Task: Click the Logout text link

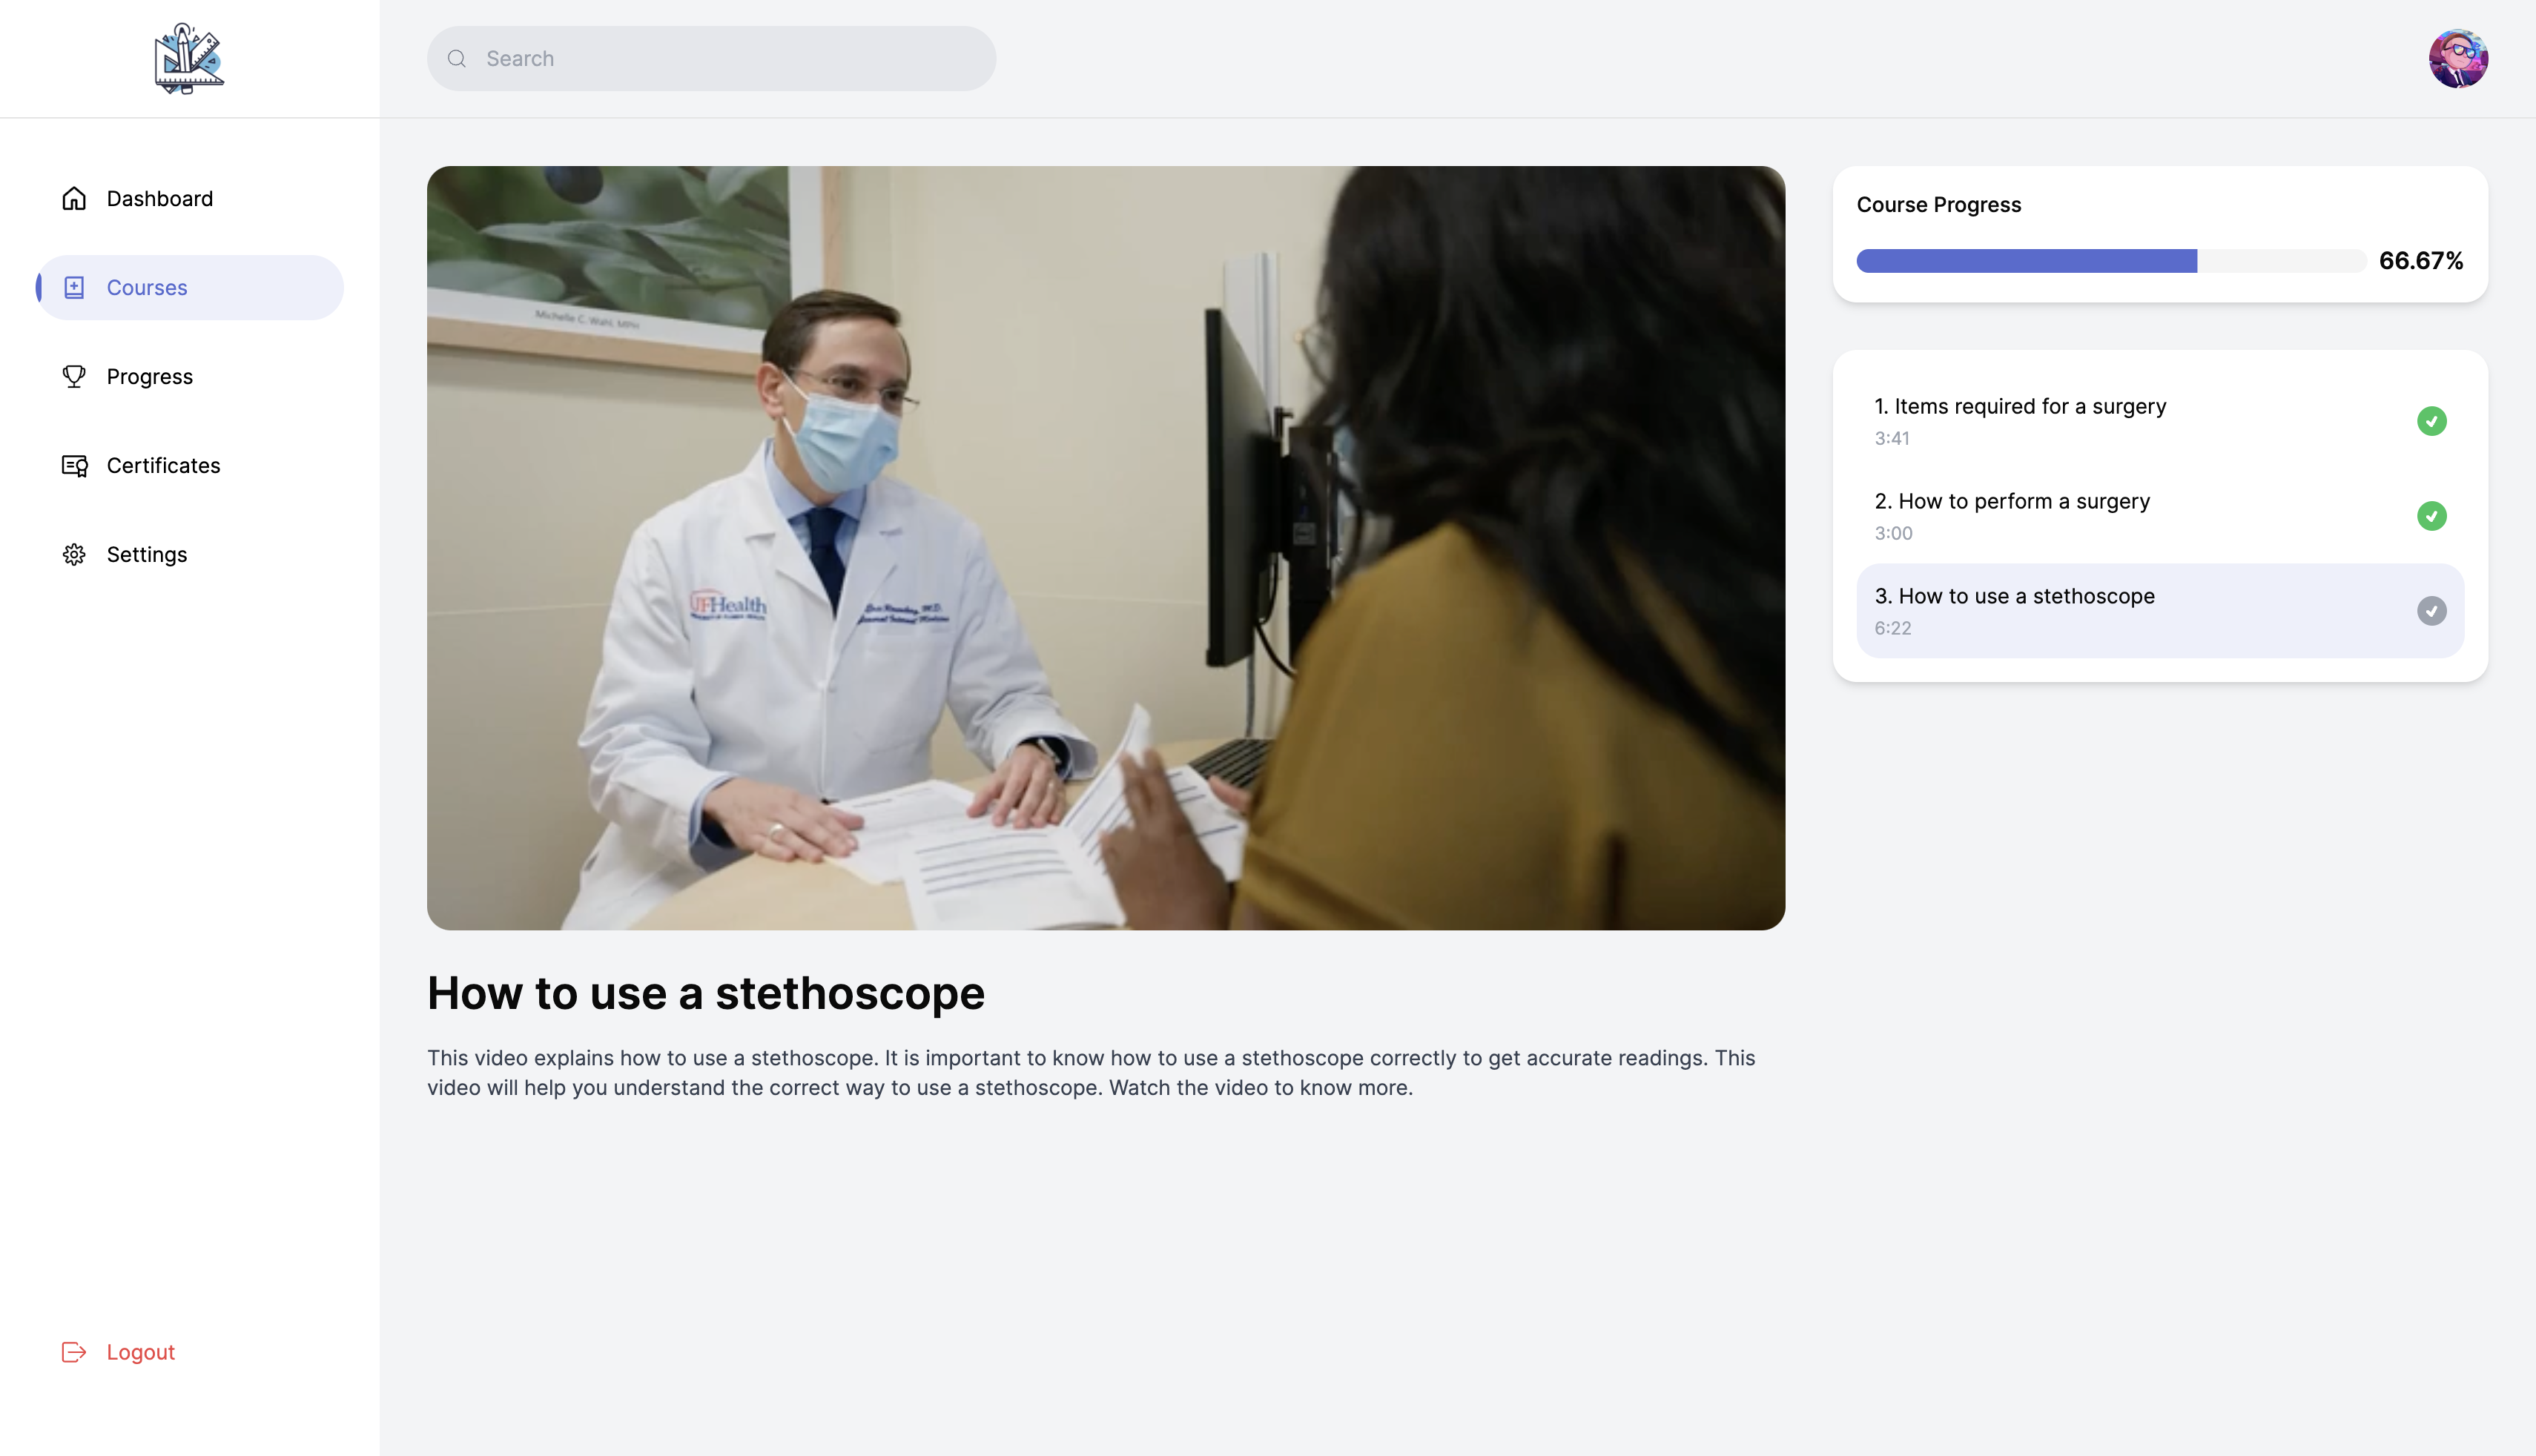Action: coord(141,1352)
